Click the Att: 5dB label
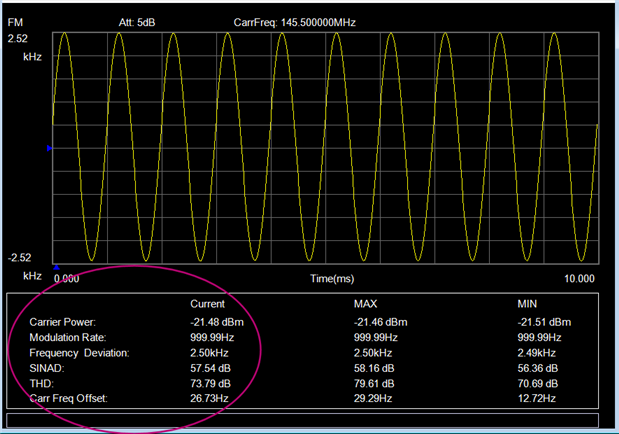This screenshot has width=619, height=434. 137,23
